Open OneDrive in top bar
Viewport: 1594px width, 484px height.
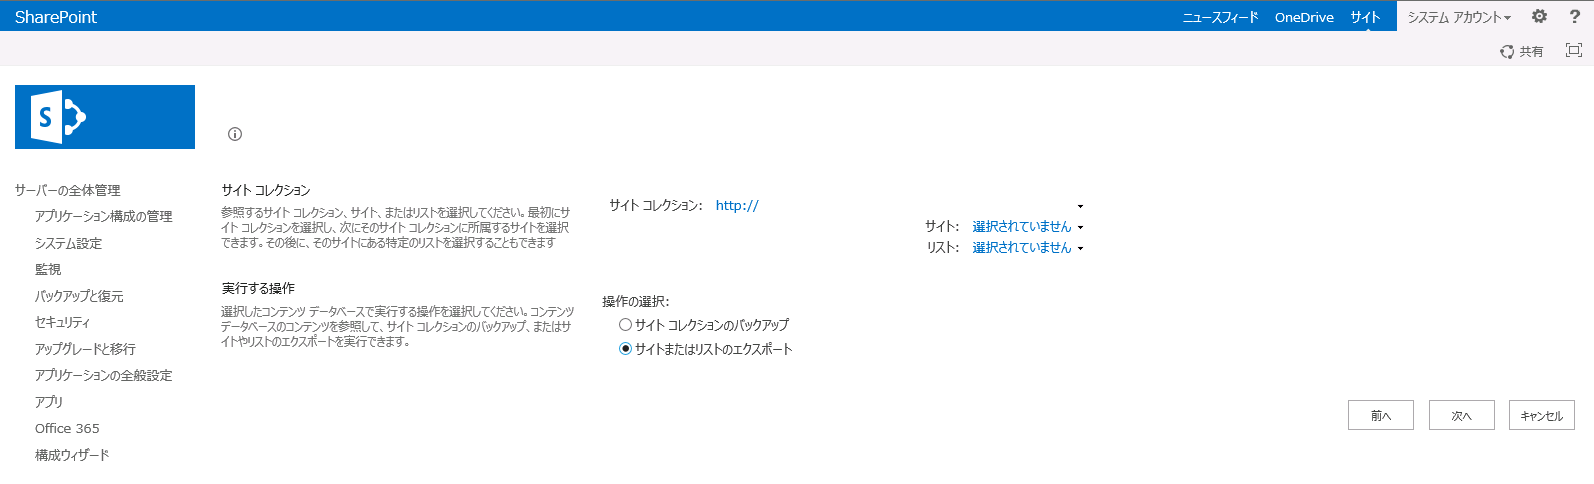click(1304, 17)
